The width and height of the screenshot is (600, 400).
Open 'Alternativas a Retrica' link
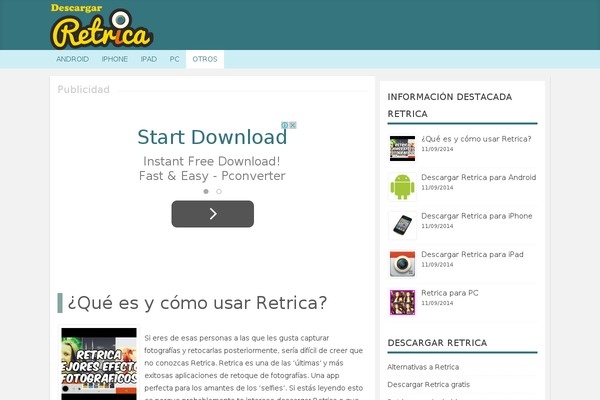(x=423, y=367)
